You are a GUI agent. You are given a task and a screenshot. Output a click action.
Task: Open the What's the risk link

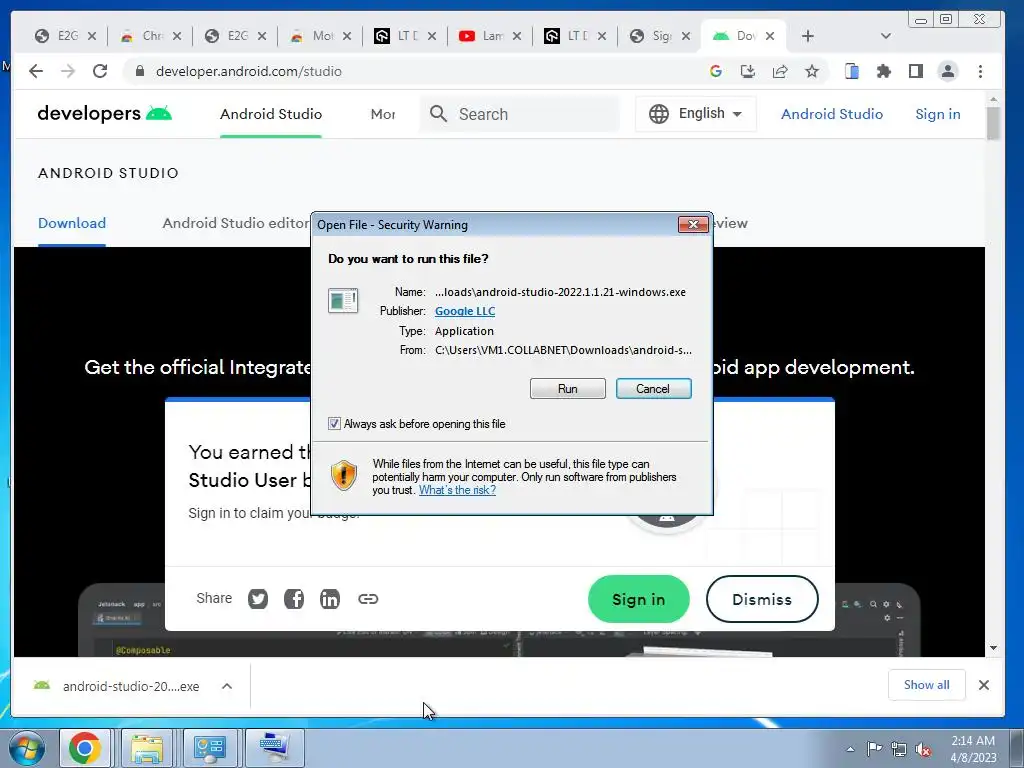[x=457, y=490]
